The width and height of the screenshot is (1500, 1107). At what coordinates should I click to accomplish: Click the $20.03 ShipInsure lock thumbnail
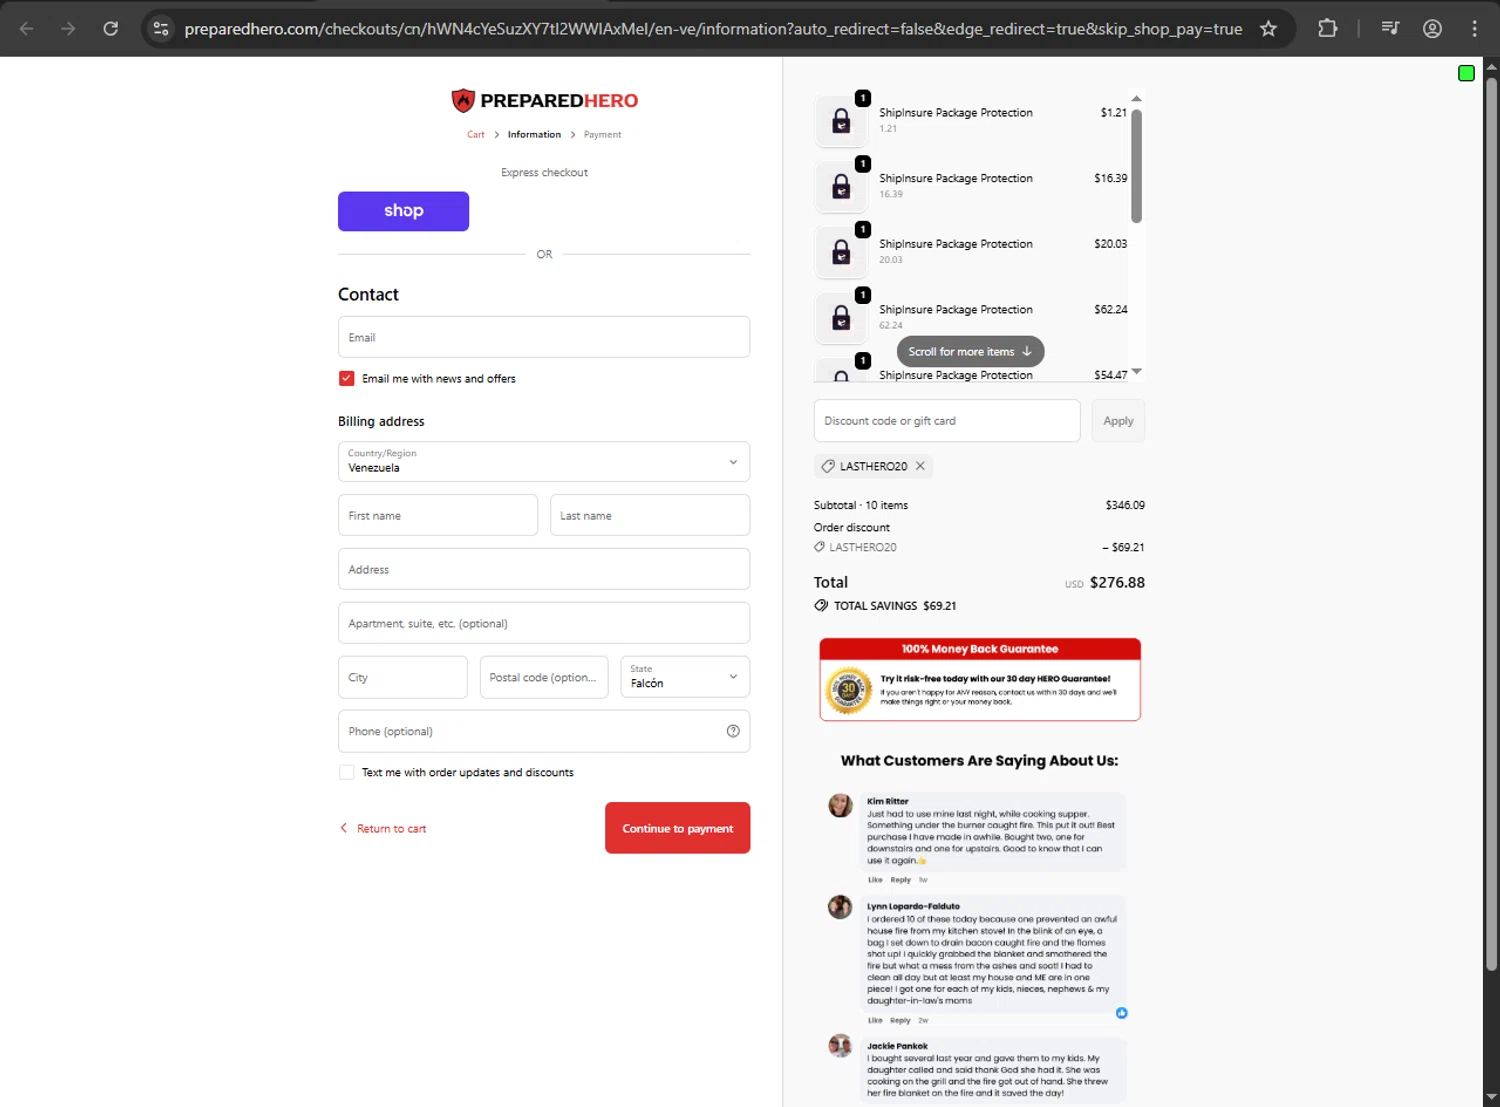(841, 252)
